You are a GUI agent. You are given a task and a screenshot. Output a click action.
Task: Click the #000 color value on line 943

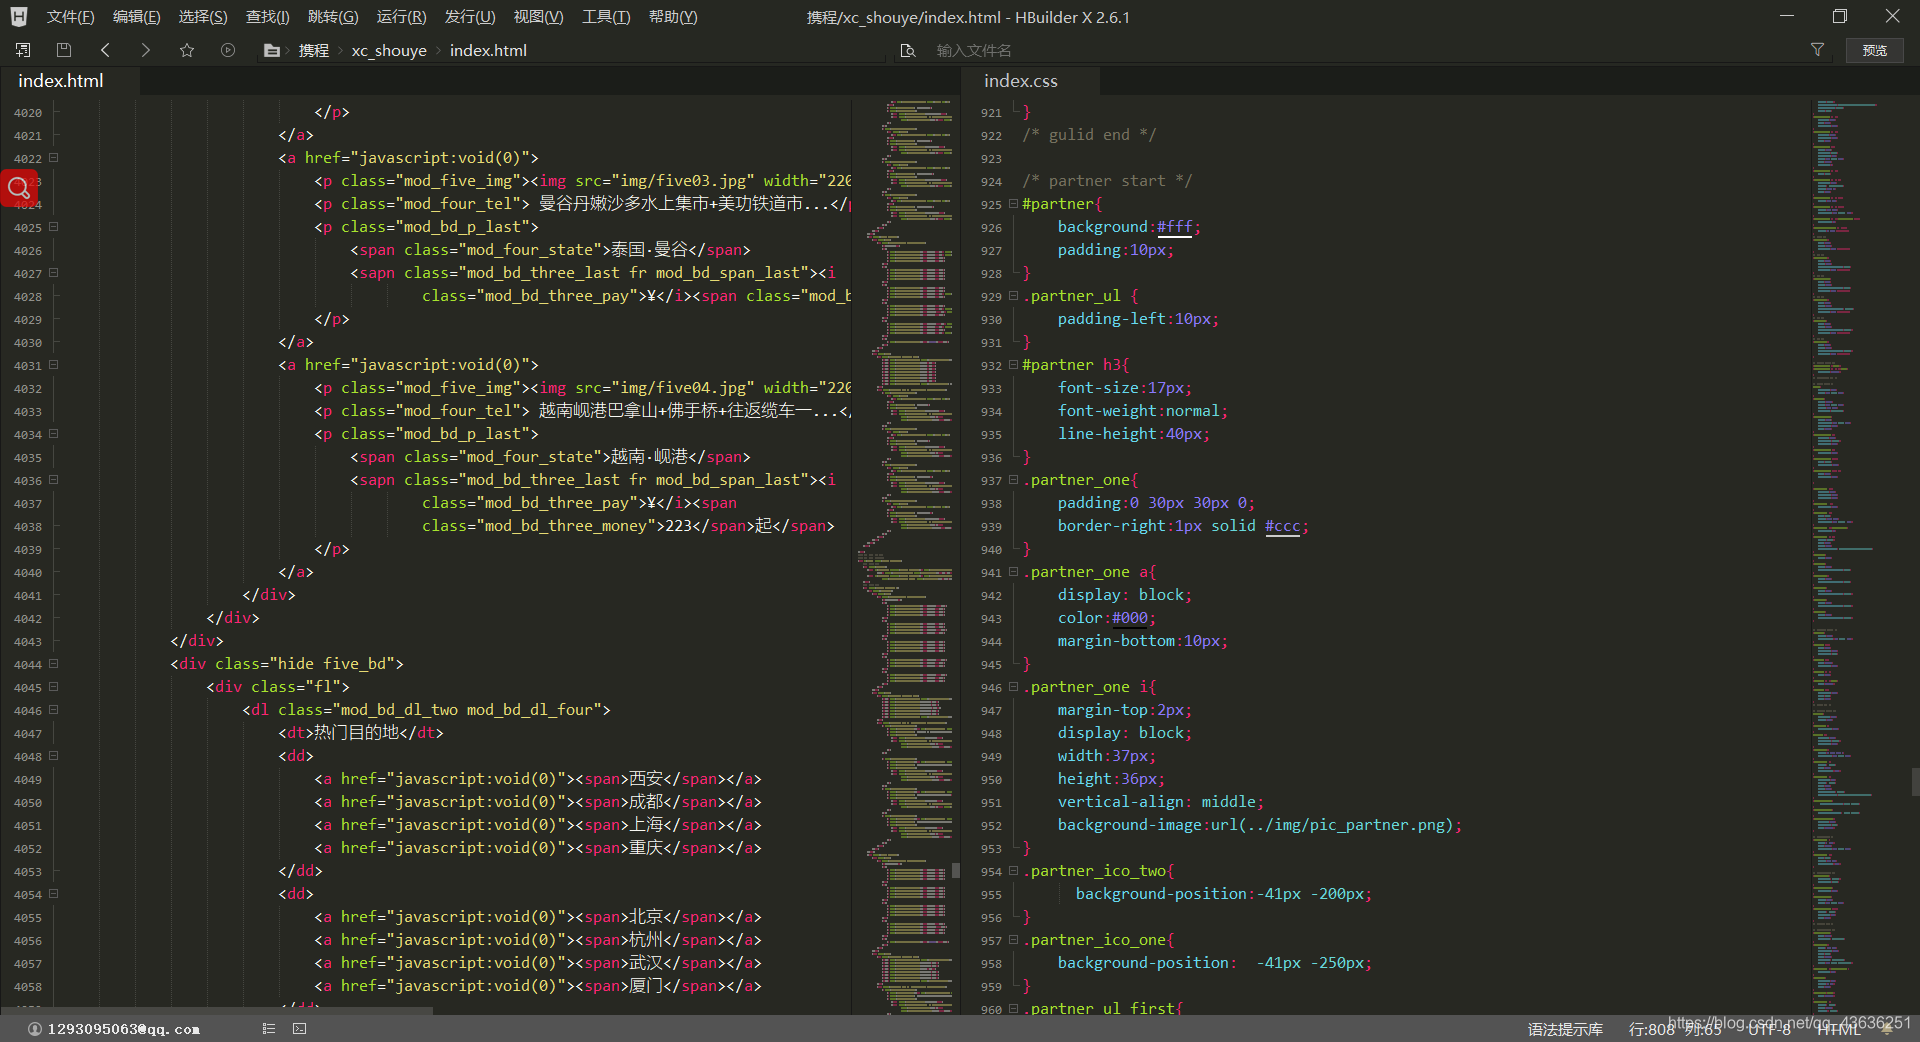click(1130, 618)
